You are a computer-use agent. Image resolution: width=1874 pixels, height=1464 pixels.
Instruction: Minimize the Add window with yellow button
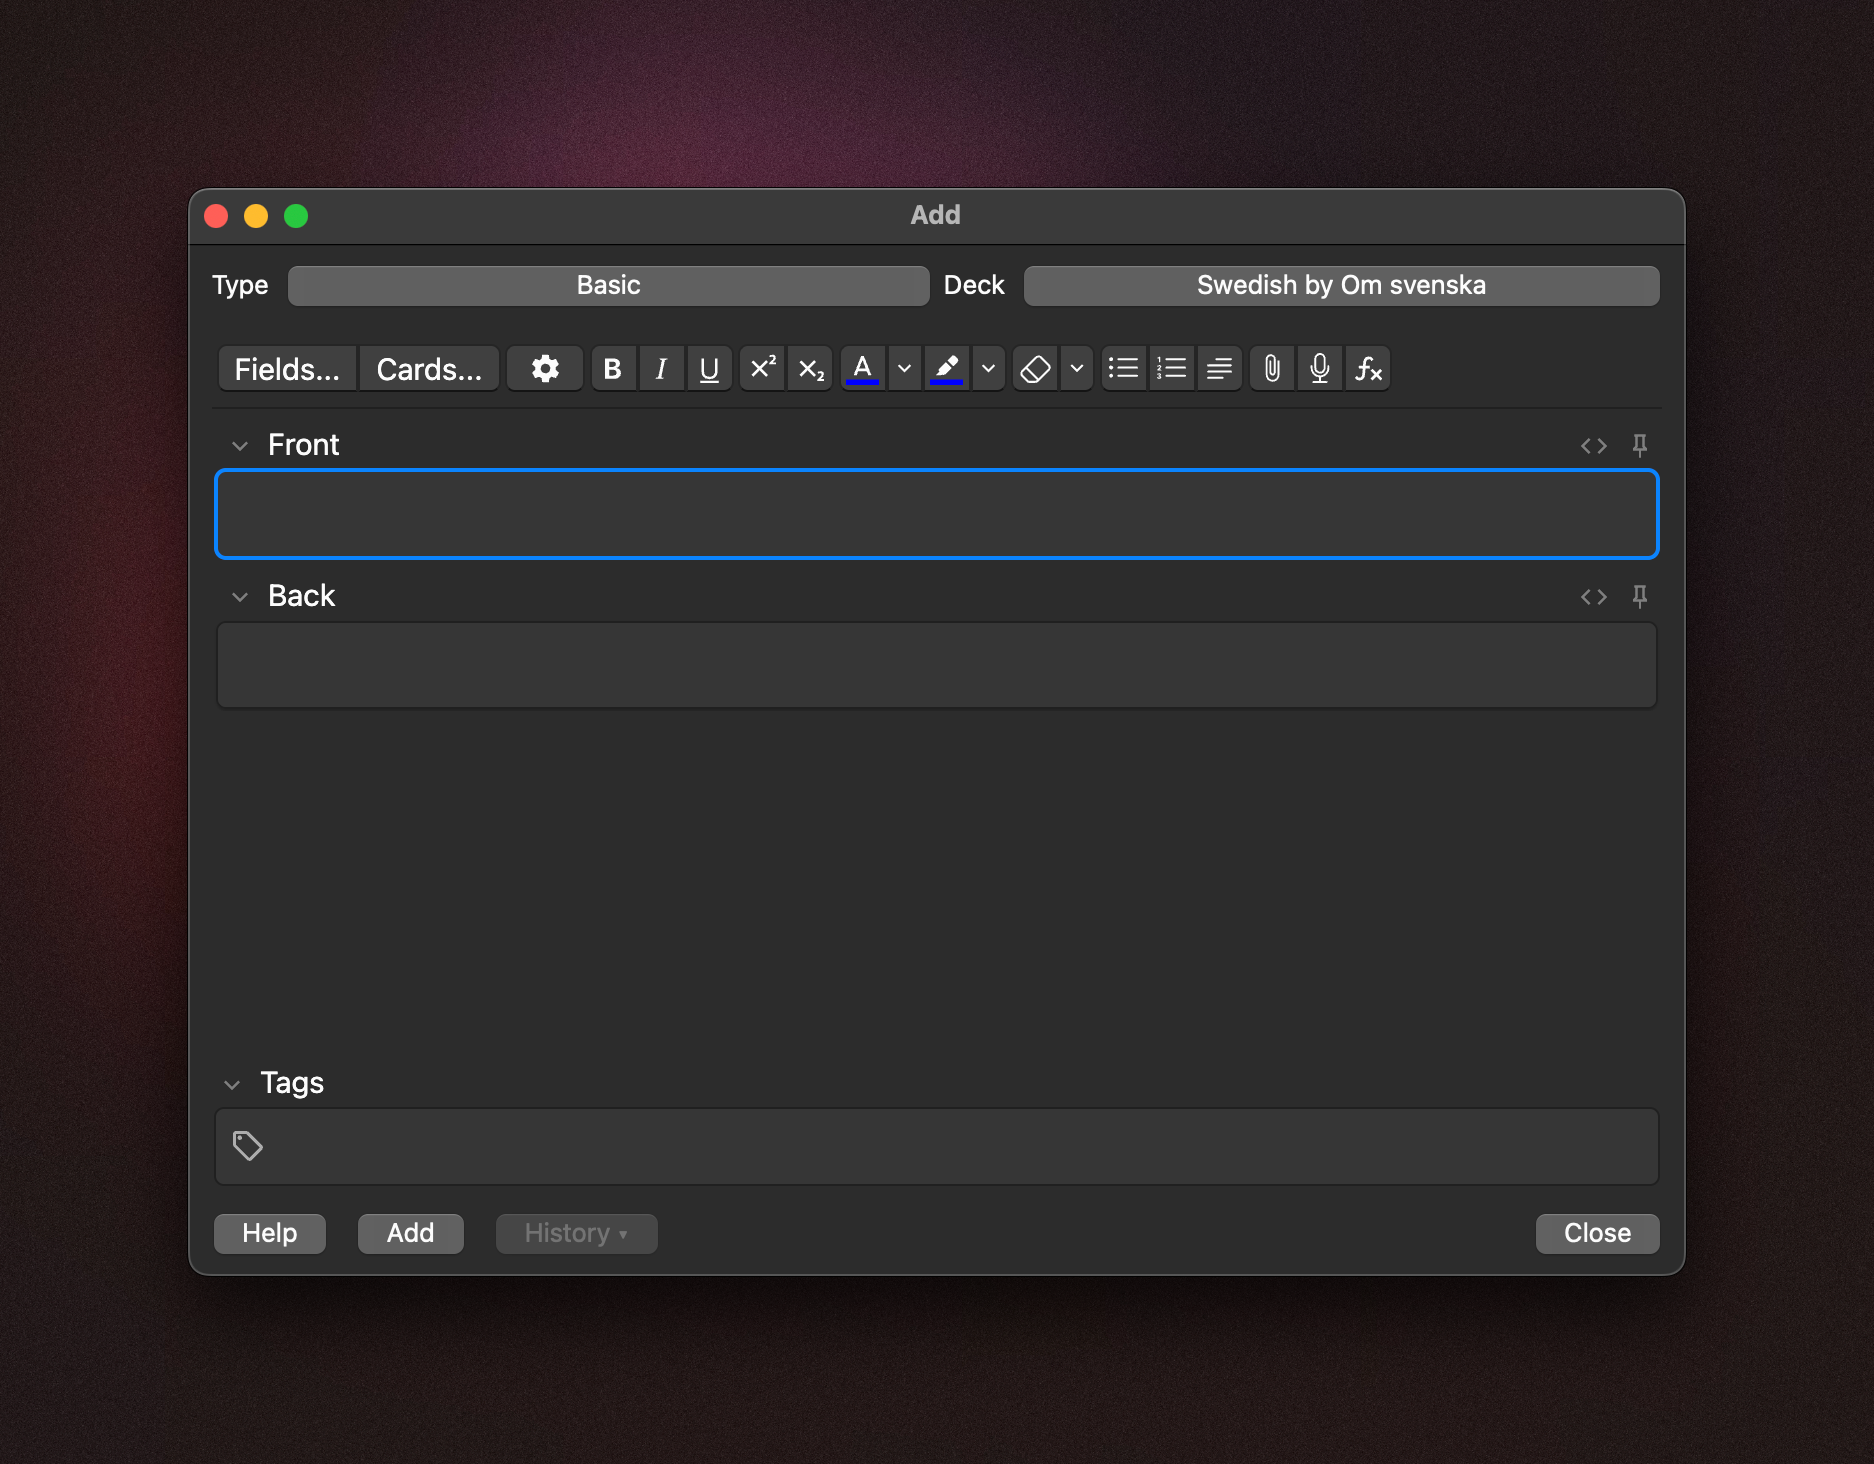256,216
